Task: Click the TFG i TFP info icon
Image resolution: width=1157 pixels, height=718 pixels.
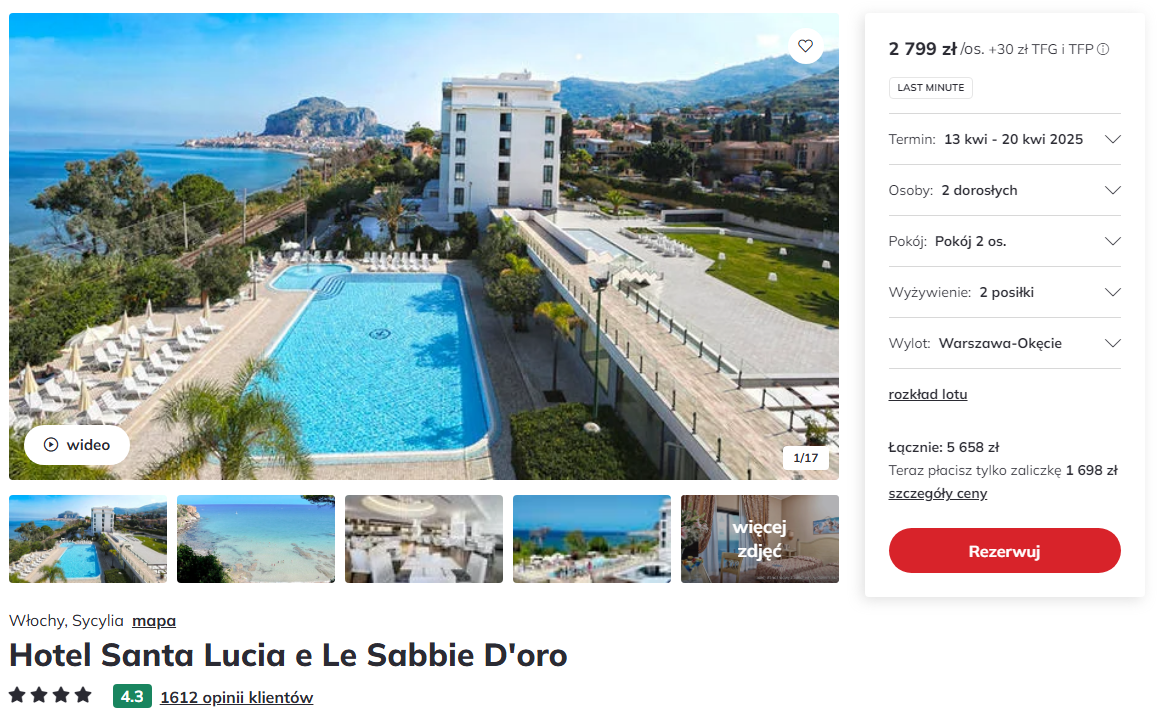Action: [1103, 49]
